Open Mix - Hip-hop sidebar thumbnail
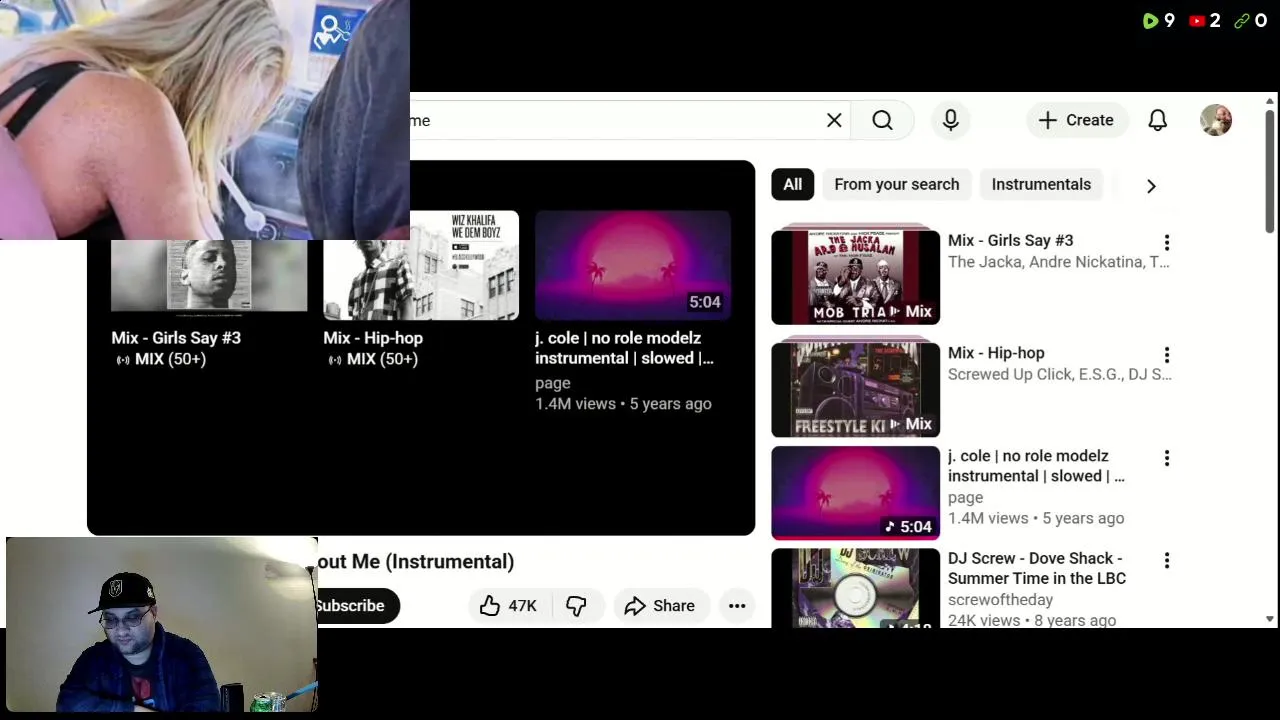 pyautogui.click(x=855, y=388)
